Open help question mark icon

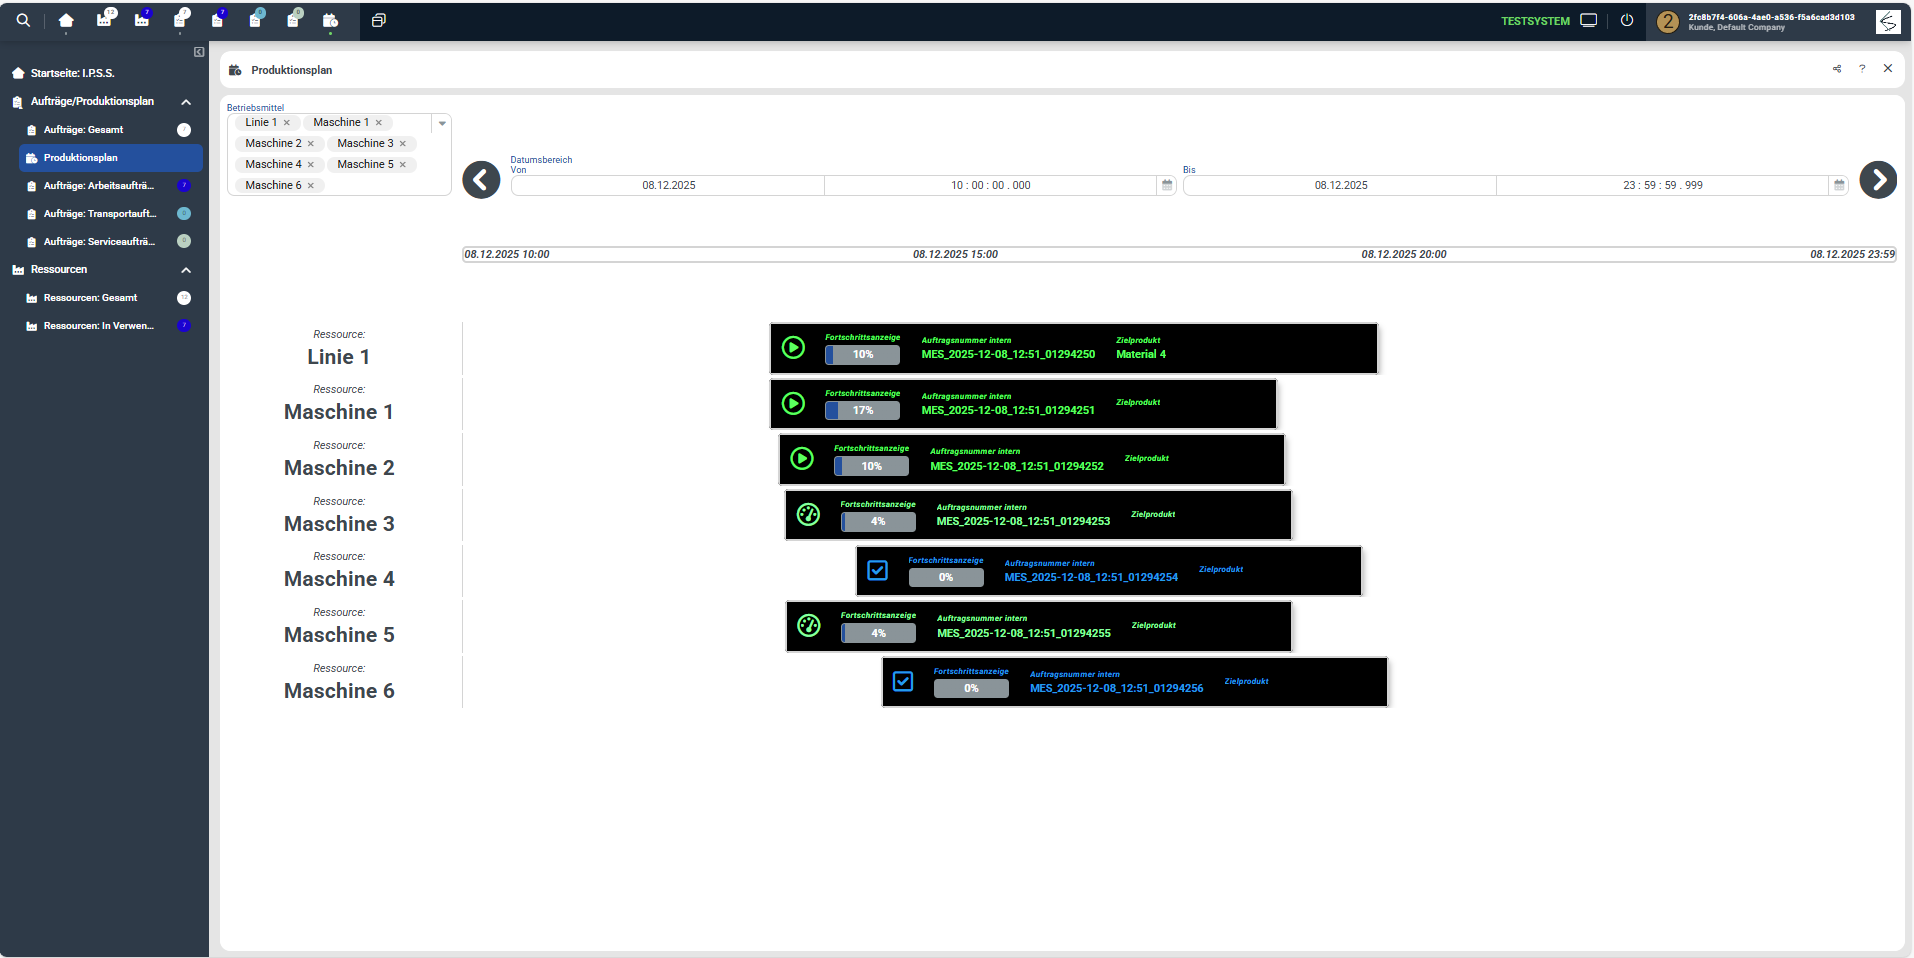tap(1862, 69)
